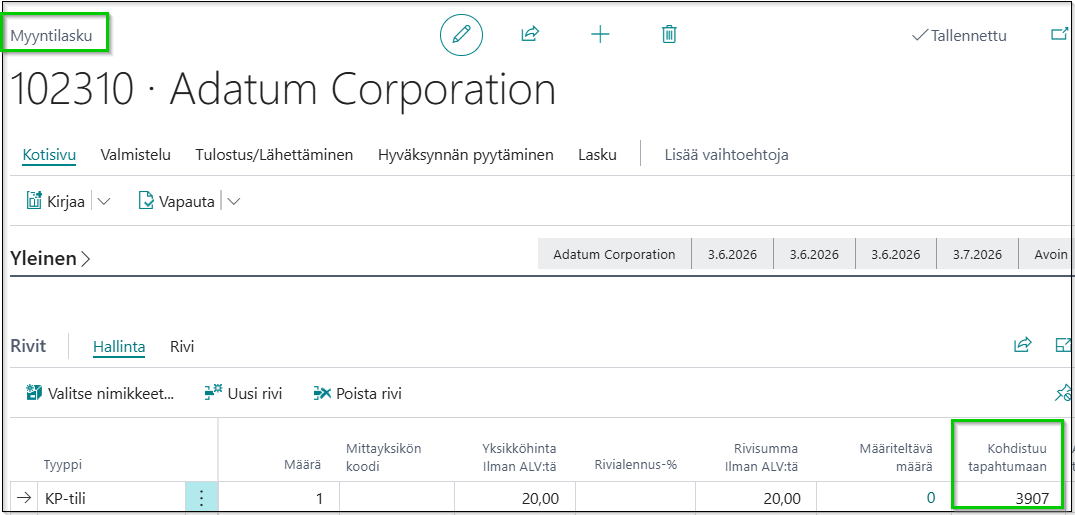1075x515 pixels.
Task: Click the 102310 Adatum Corporation title
Action: (283, 89)
